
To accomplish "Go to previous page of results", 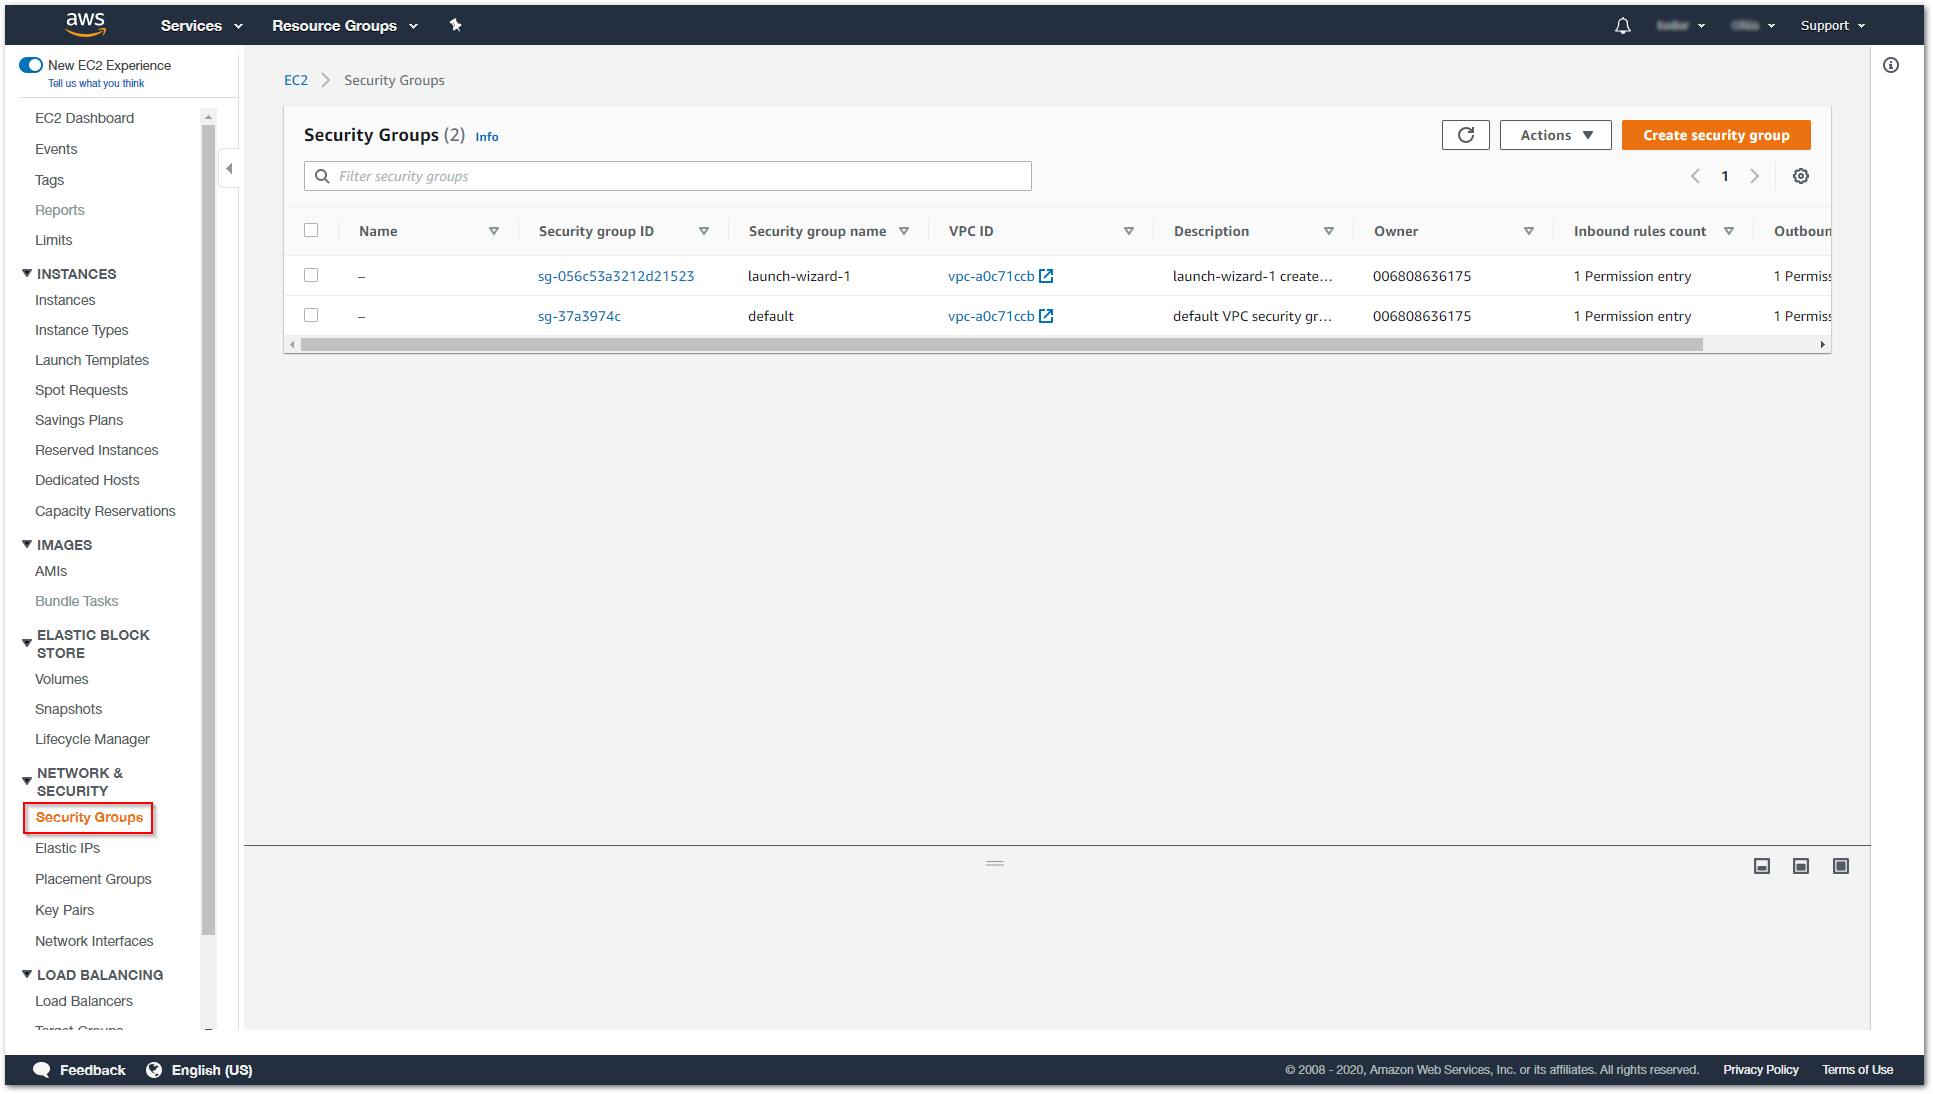I will coord(1695,176).
